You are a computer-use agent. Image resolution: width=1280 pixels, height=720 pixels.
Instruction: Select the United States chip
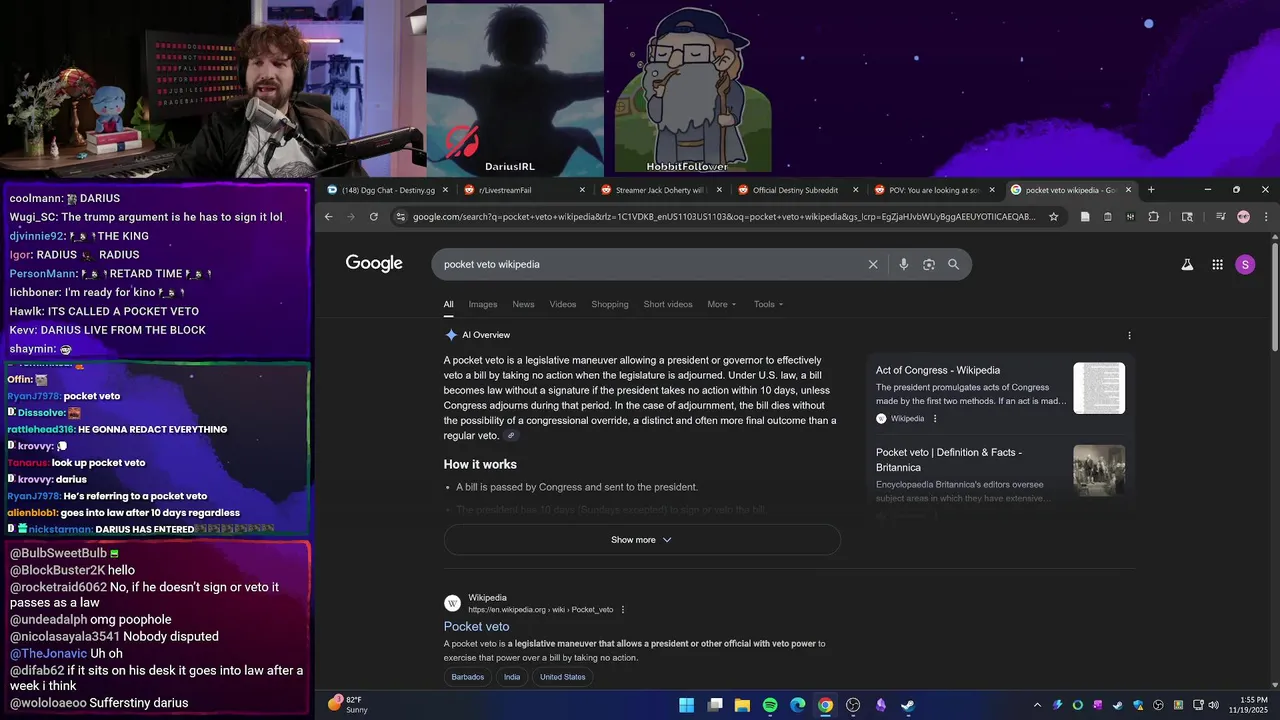coord(563,677)
